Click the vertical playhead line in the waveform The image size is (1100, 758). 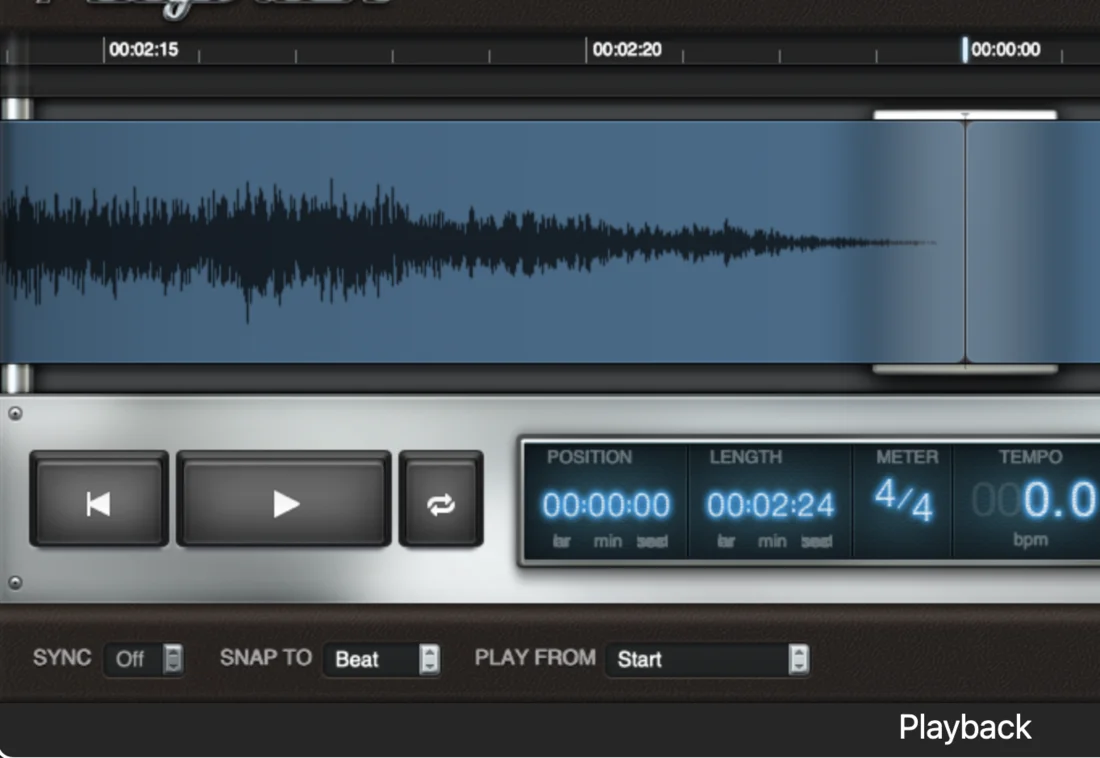965,242
